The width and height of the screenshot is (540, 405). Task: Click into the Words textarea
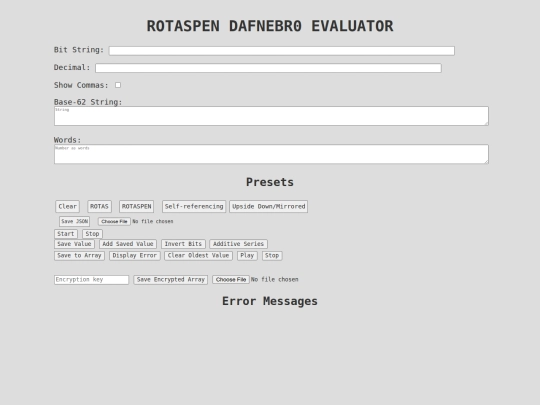(271, 154)
